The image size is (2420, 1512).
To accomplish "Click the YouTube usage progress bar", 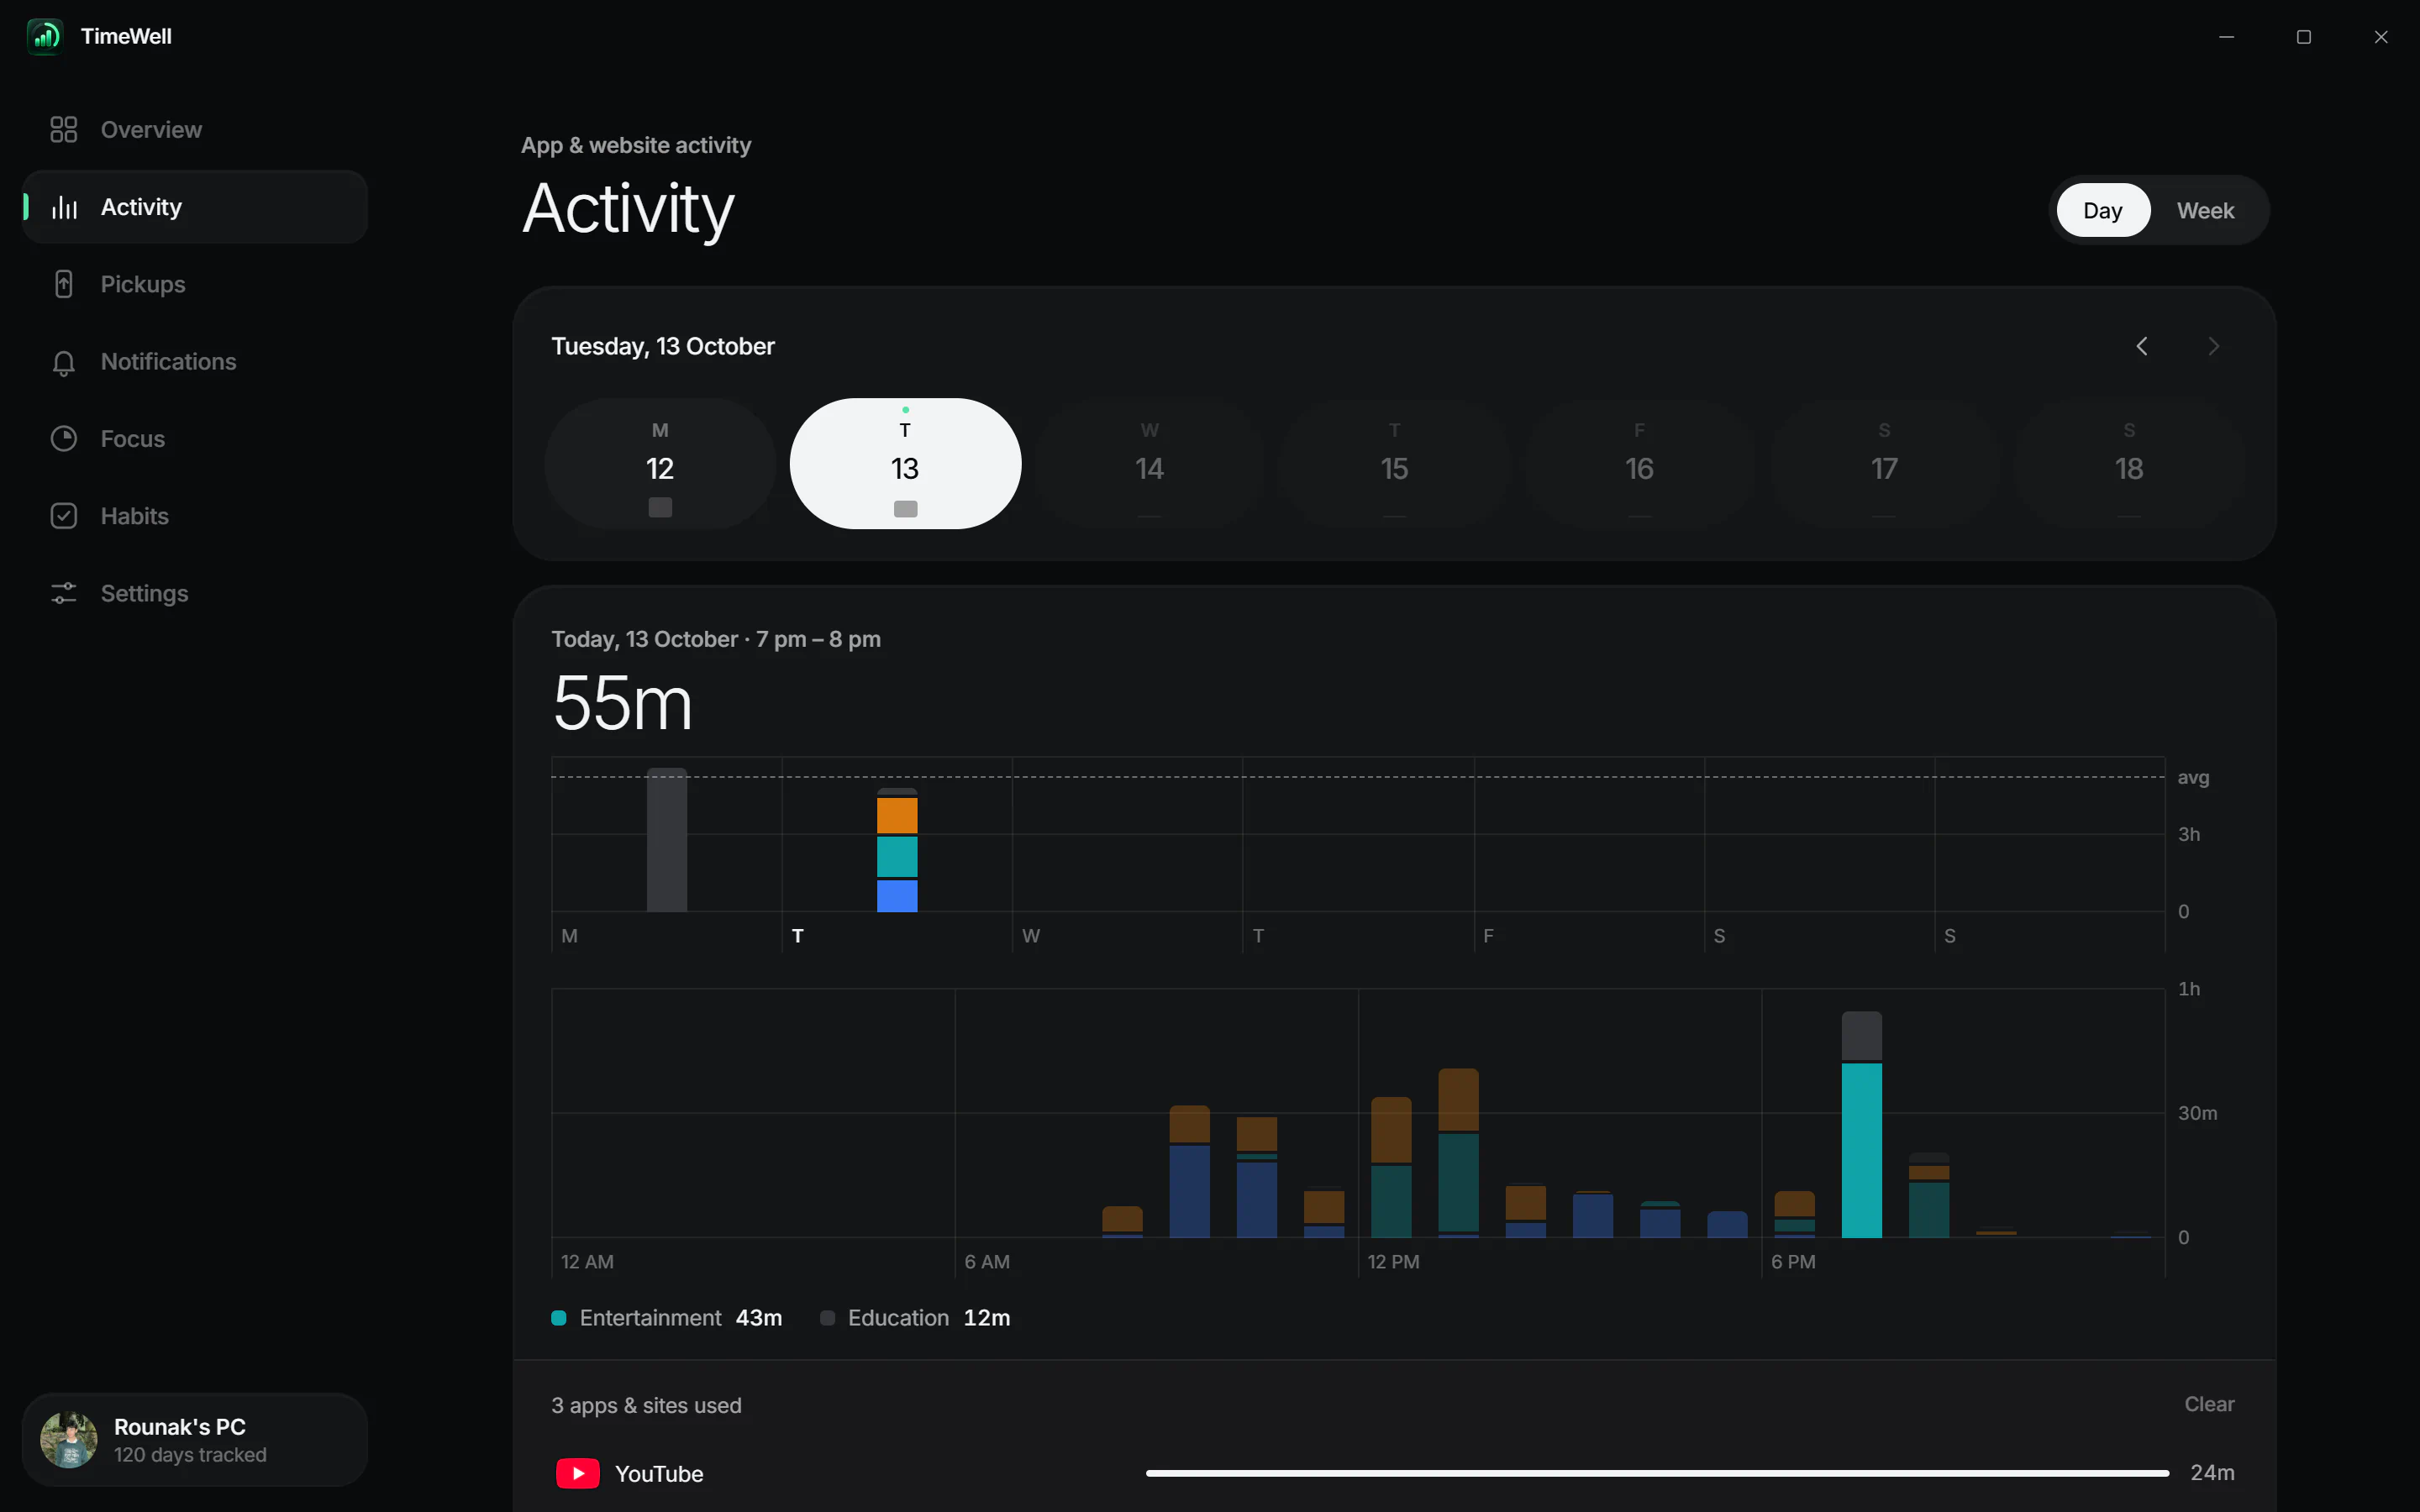I will click(x=1657, y=1473).
